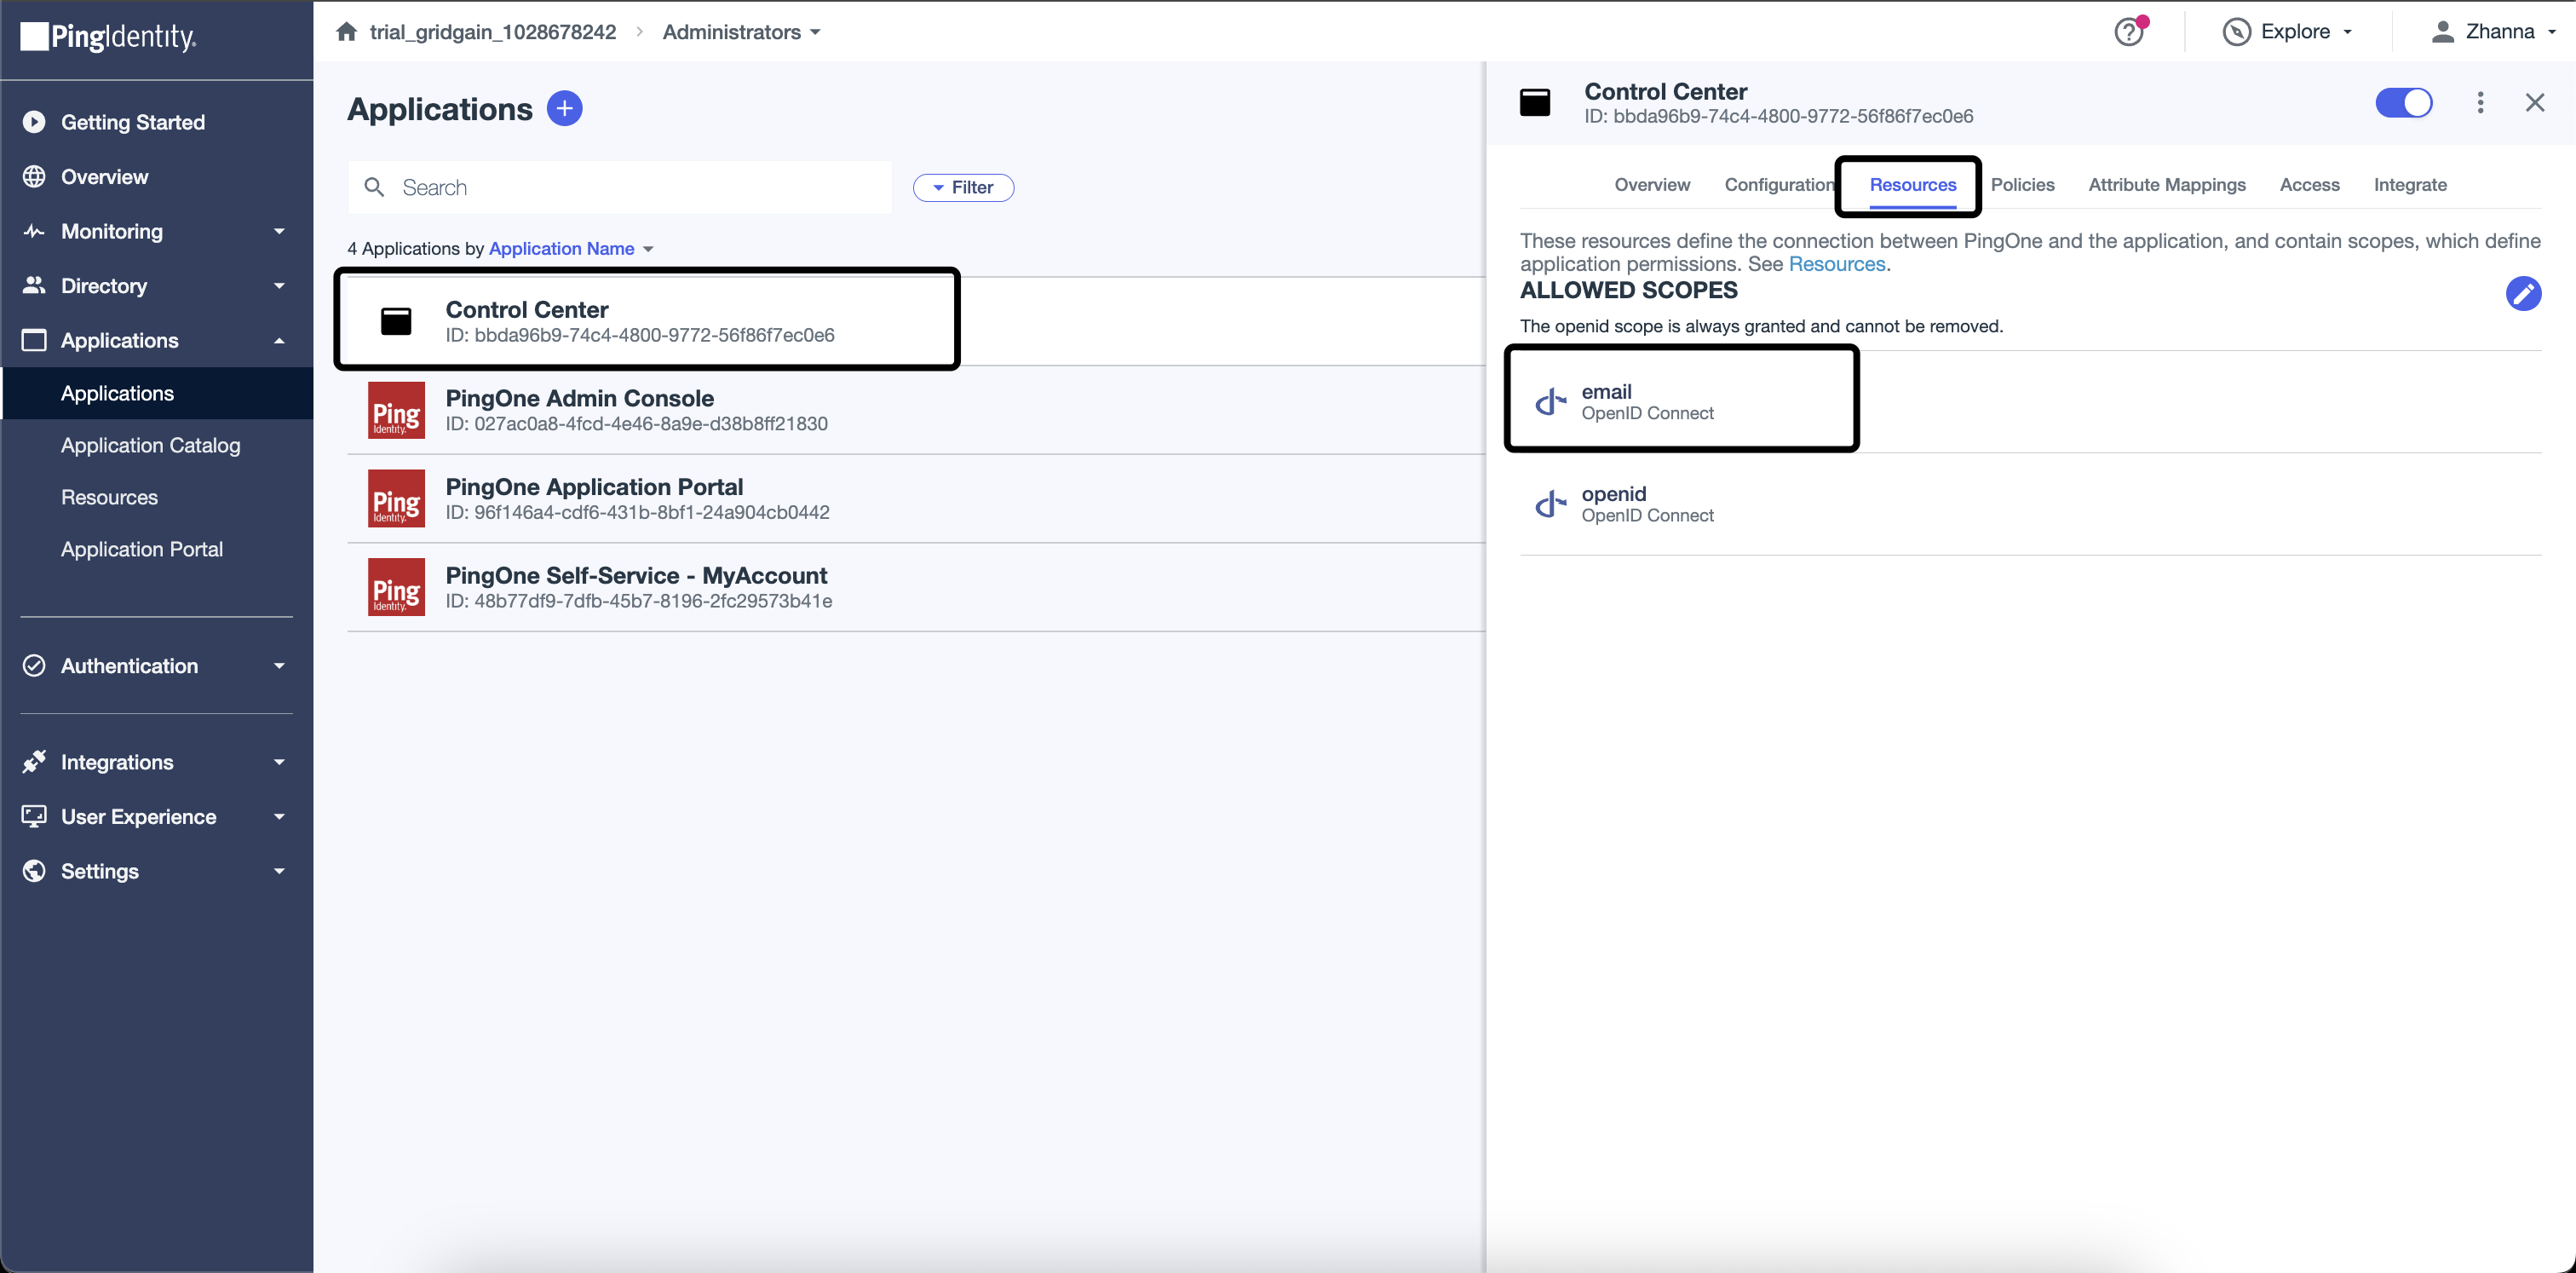The height and width of the screenshot is (1273, 2576).
Task: Disable the Control Center application toggle
Action: click(x=2404, y=102)
